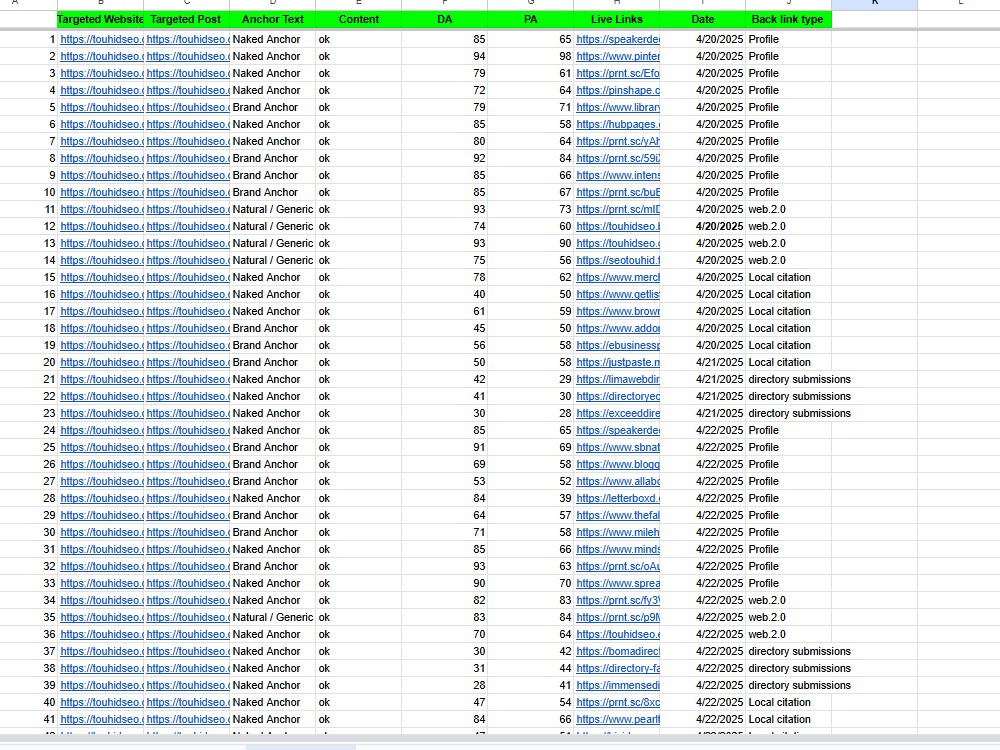
Task: Select row number 36 cell
Action: pos(29,635)
